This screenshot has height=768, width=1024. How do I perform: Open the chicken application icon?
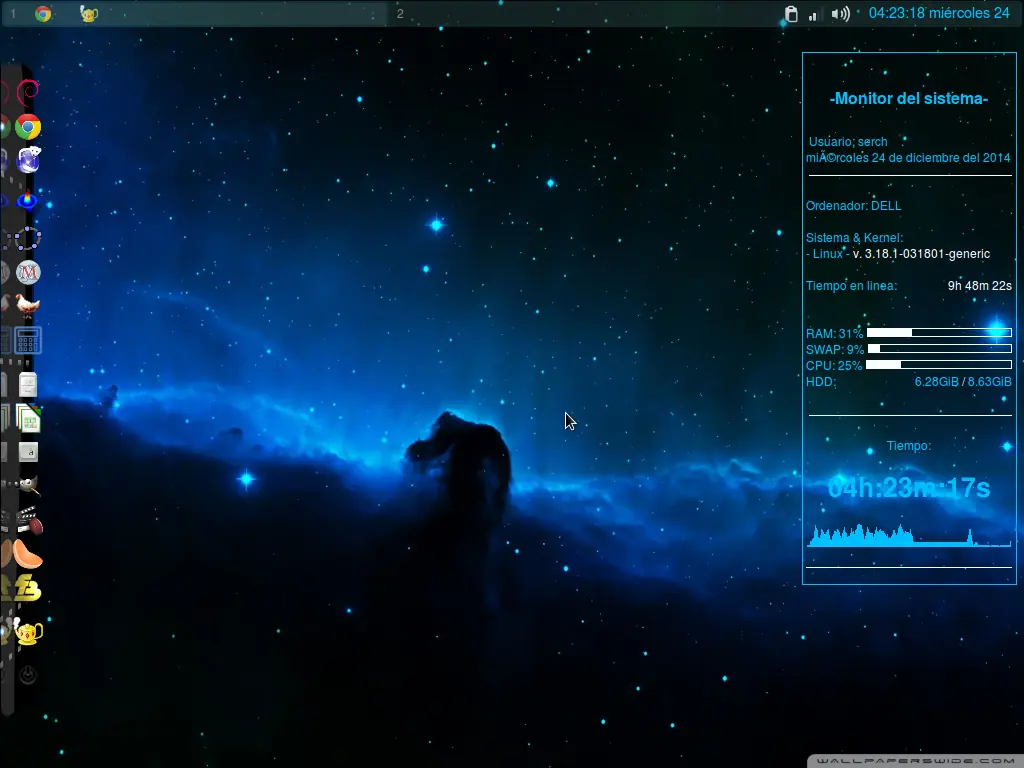[x=27, y=305]
